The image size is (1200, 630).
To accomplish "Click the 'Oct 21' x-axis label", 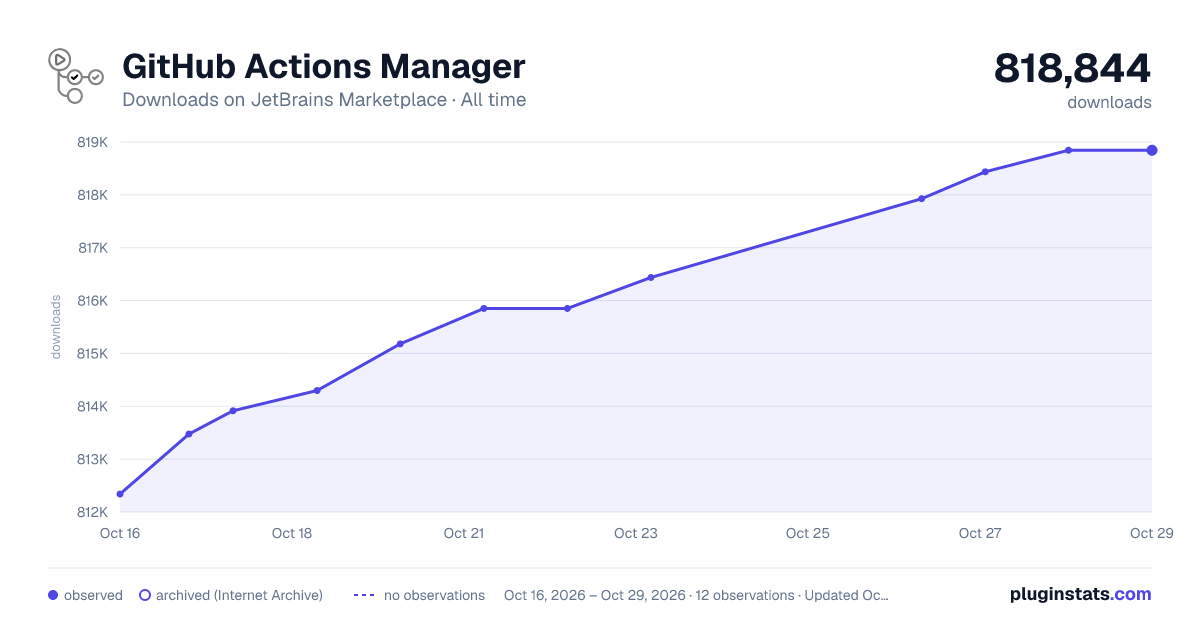I will tap(464, 533).
